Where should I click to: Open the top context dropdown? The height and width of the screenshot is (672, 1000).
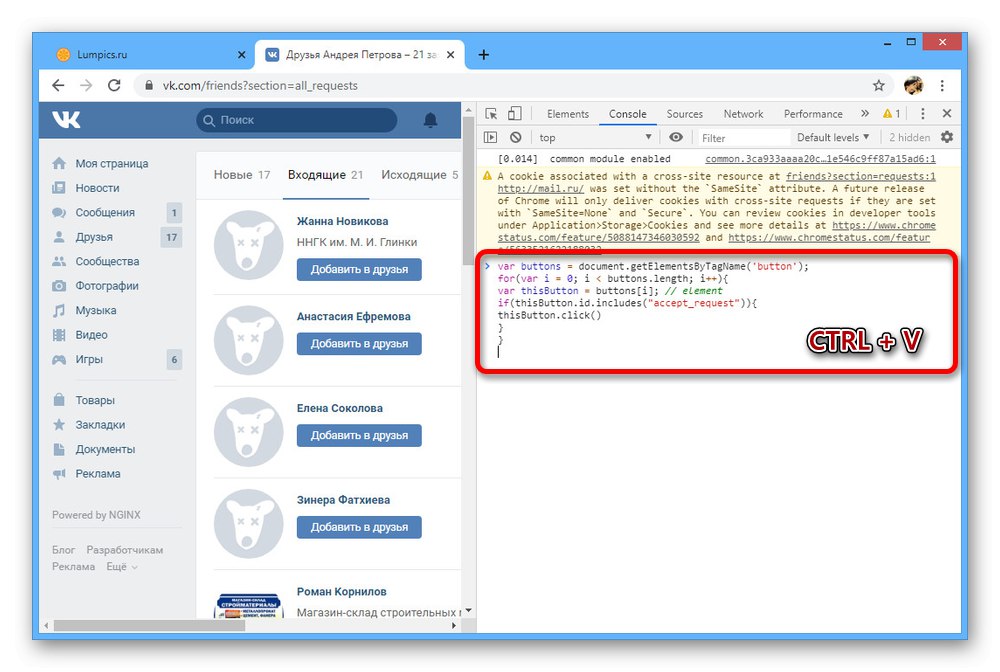pyautogui.click(x=595, y=137)
